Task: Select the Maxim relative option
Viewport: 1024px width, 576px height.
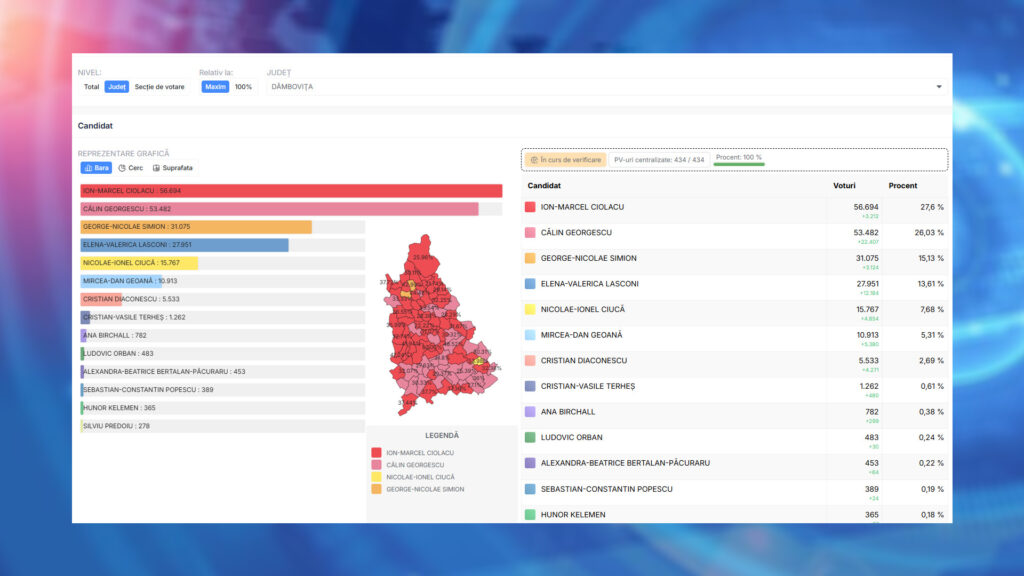Action: 215,87
